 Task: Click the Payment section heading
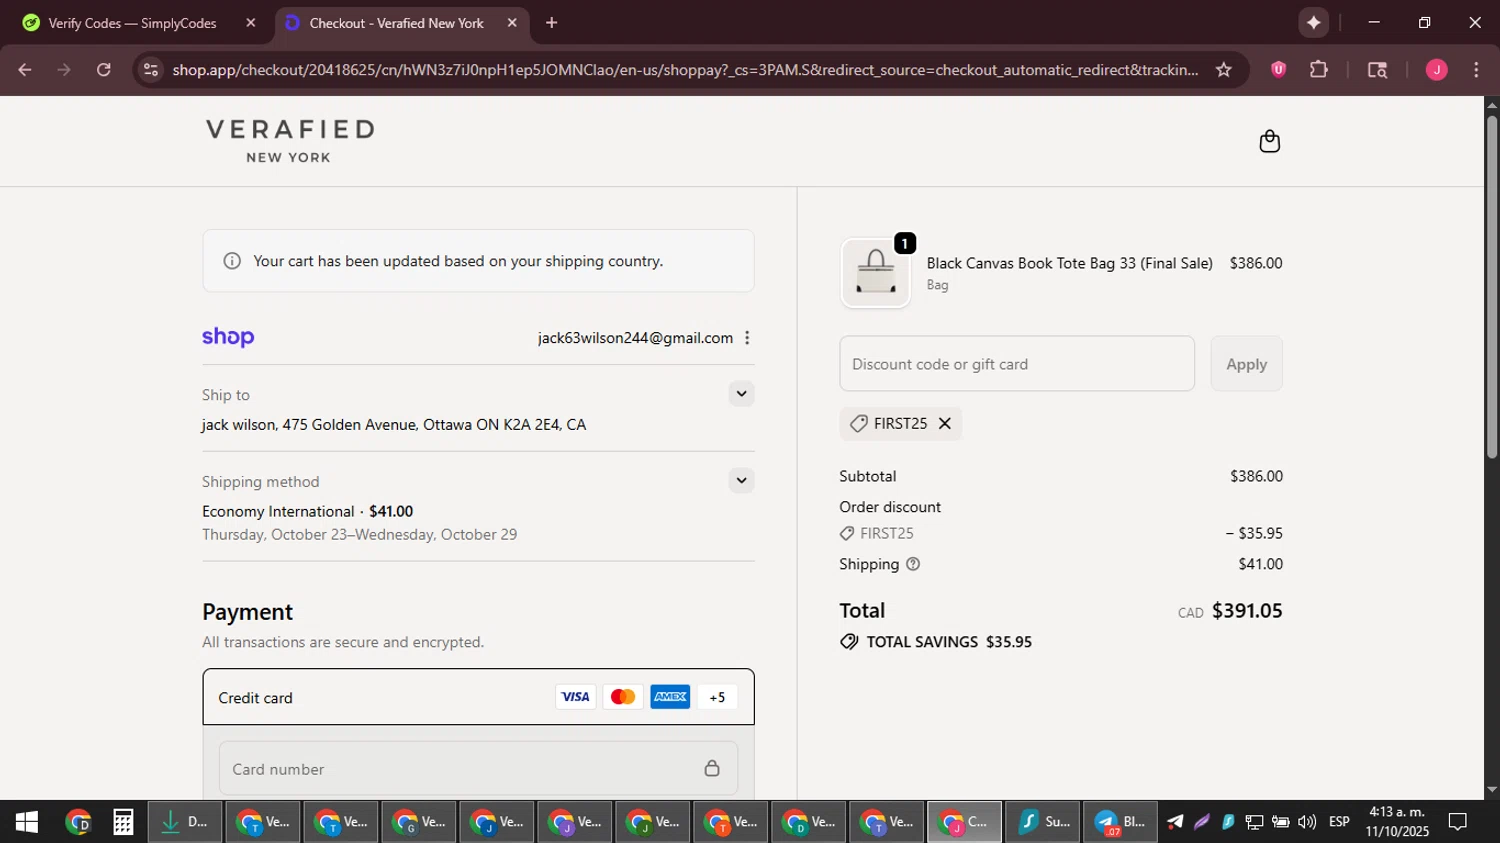[247, 612]
